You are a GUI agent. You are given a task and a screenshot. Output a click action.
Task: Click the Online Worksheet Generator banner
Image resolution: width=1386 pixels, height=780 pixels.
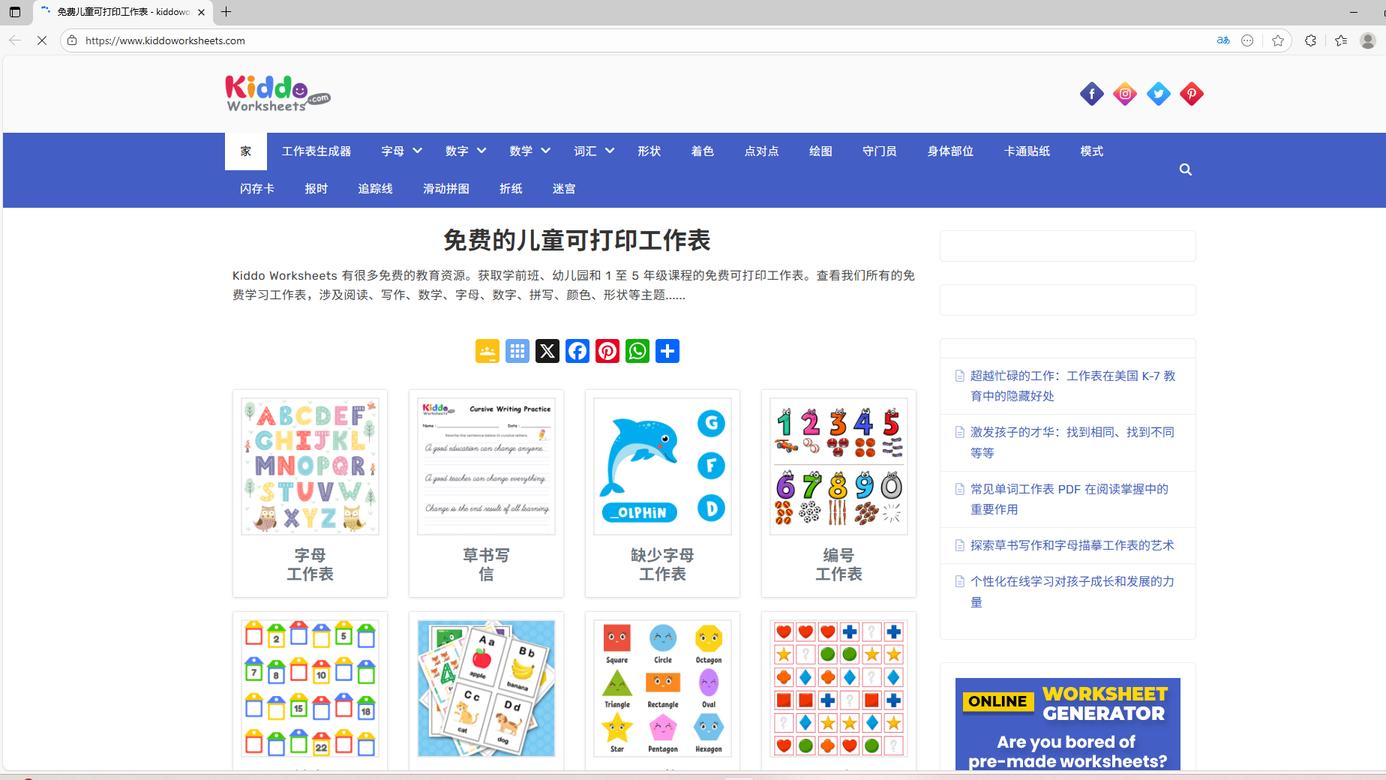[1068, 724]
